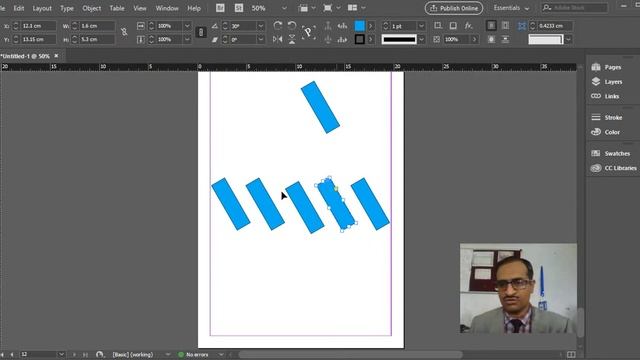Image resolution: width=640 pixels, height=360 pixels.
Task: Click the preflight profile icon in status bar
Action: coord(100,354)
